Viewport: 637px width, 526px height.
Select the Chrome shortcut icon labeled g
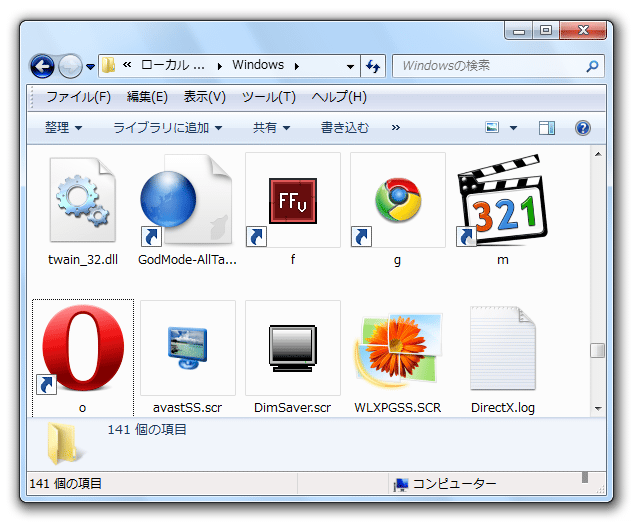(x=398, y=200)
